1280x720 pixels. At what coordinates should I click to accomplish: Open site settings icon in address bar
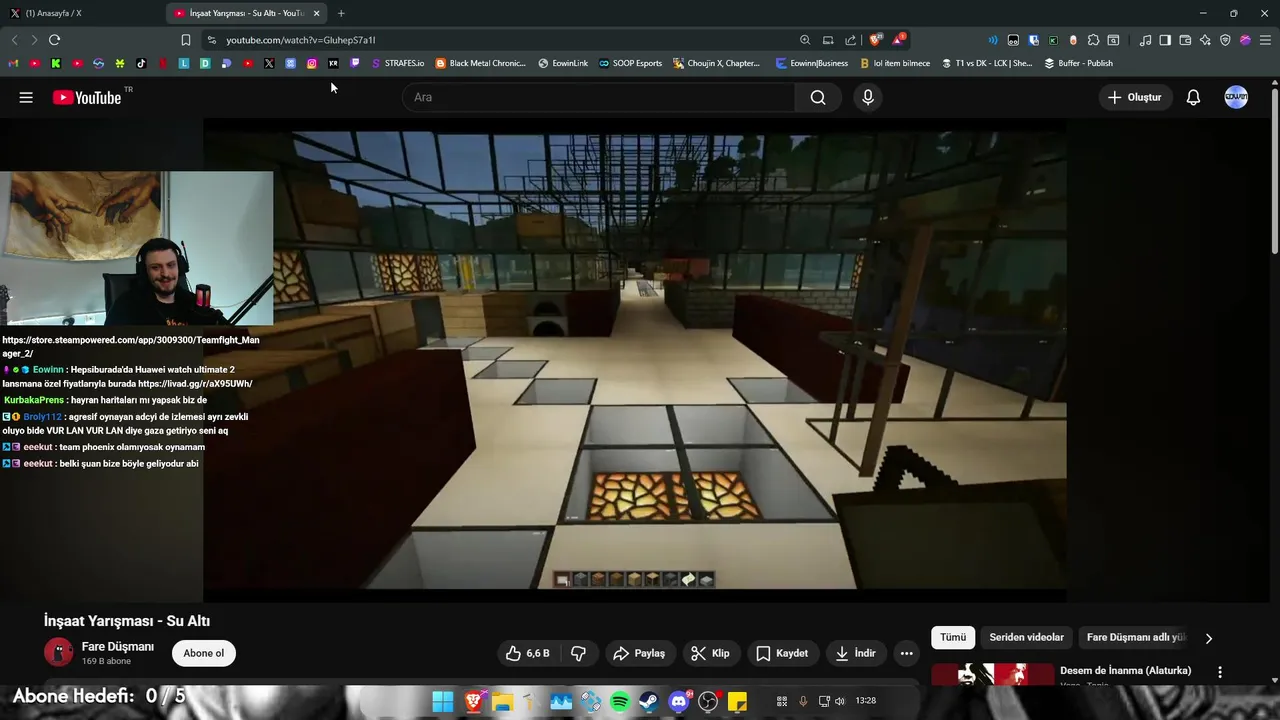tap(210, 40)
